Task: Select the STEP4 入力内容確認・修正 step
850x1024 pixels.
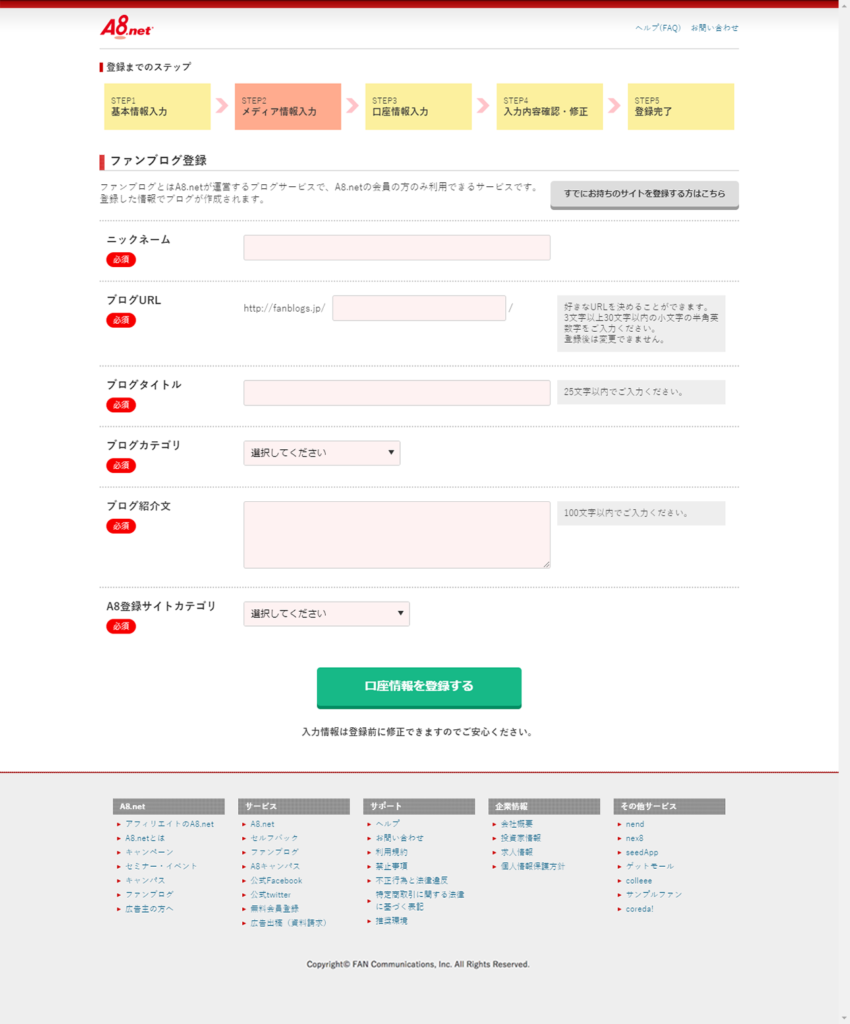Action: (550, 107)
